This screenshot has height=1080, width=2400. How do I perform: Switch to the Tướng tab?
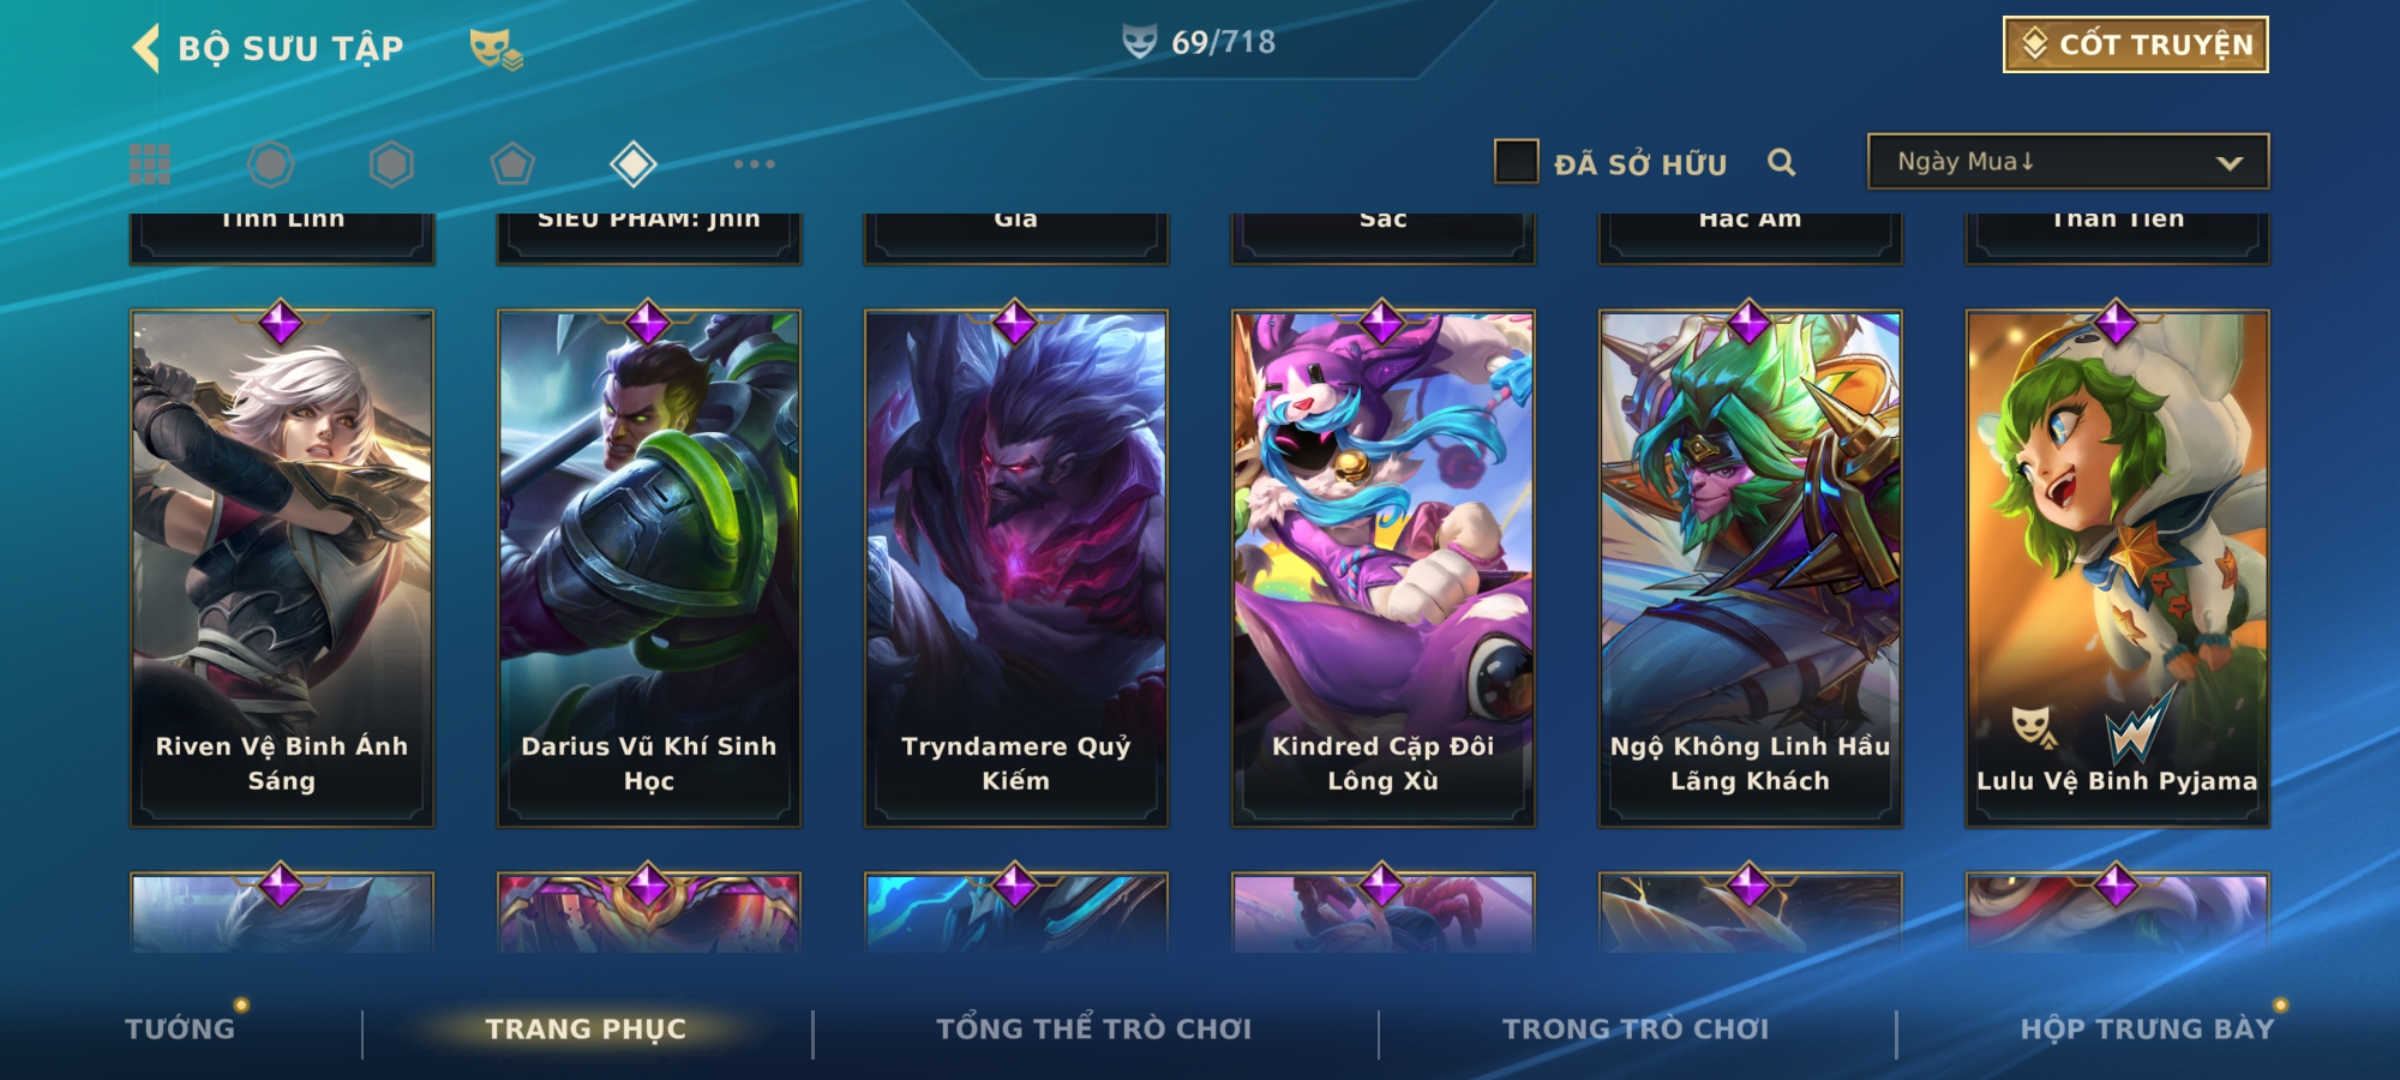(x=180, y=1029)
